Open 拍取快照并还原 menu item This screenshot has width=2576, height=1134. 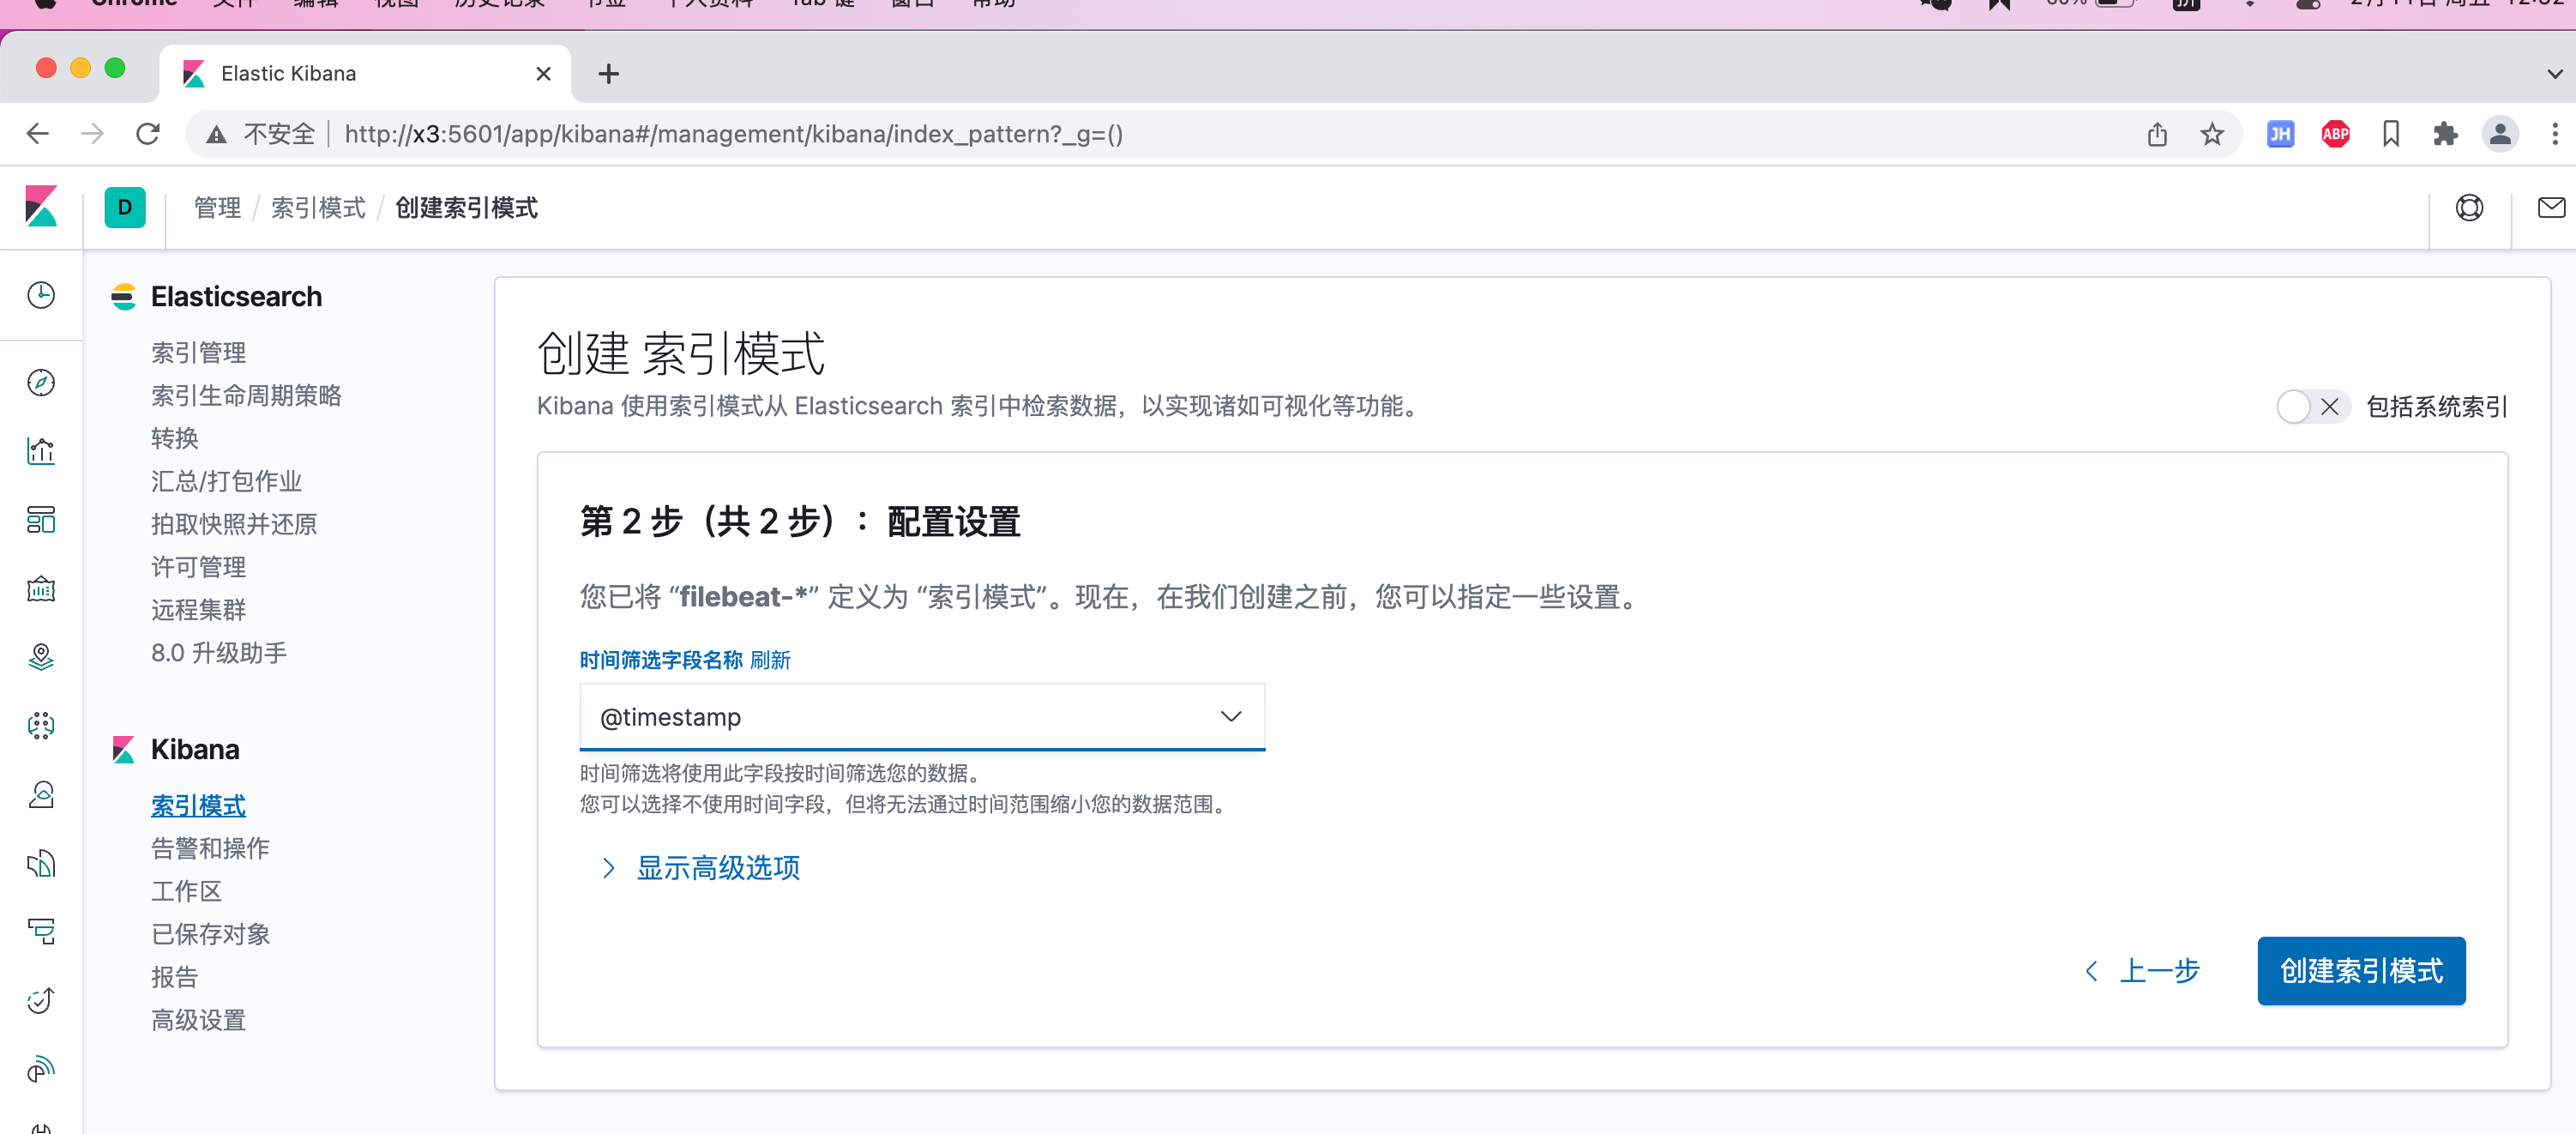234,524
